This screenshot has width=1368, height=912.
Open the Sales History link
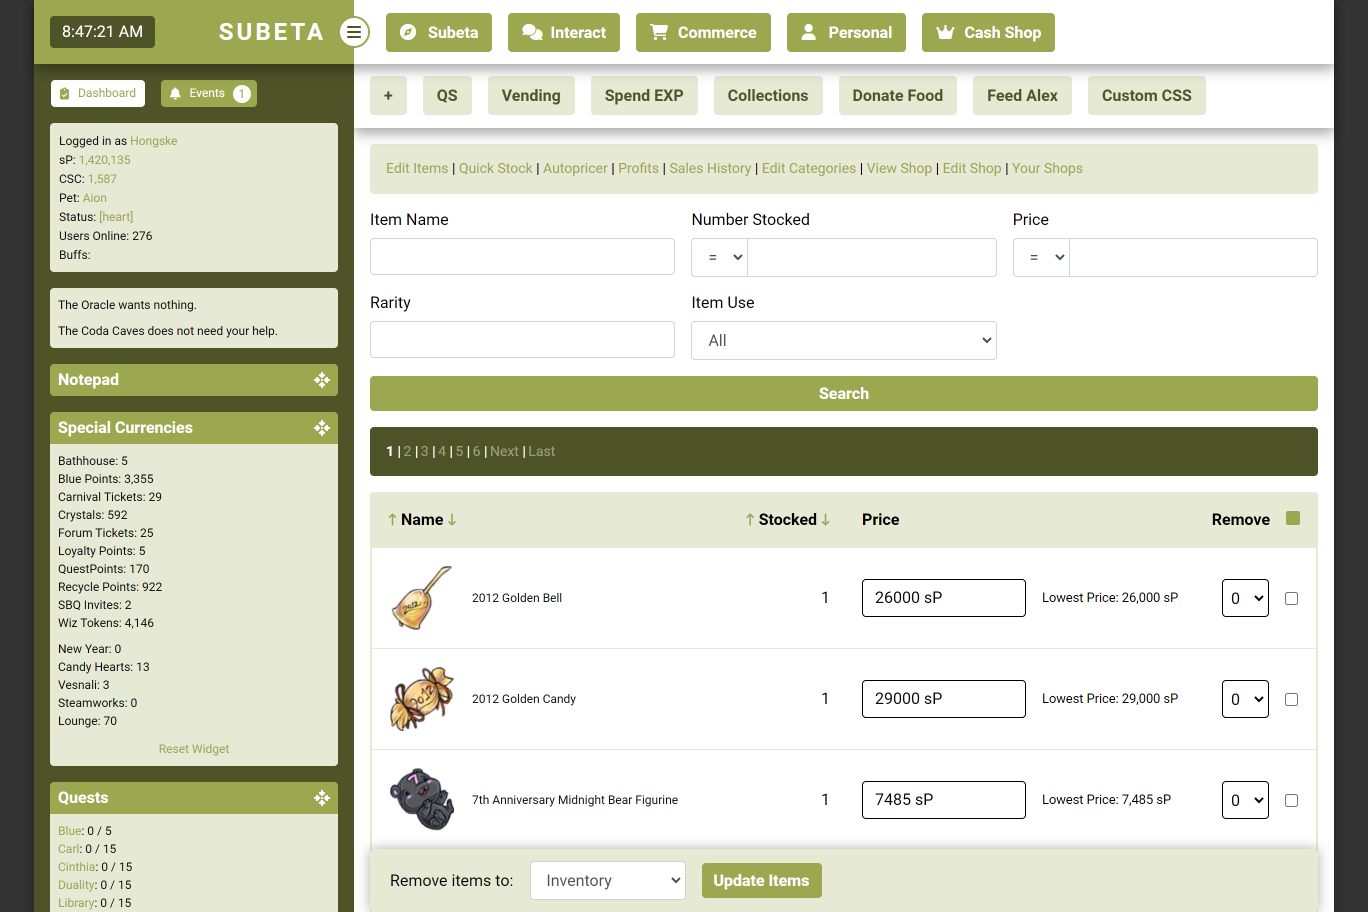(x=710, y=169)
